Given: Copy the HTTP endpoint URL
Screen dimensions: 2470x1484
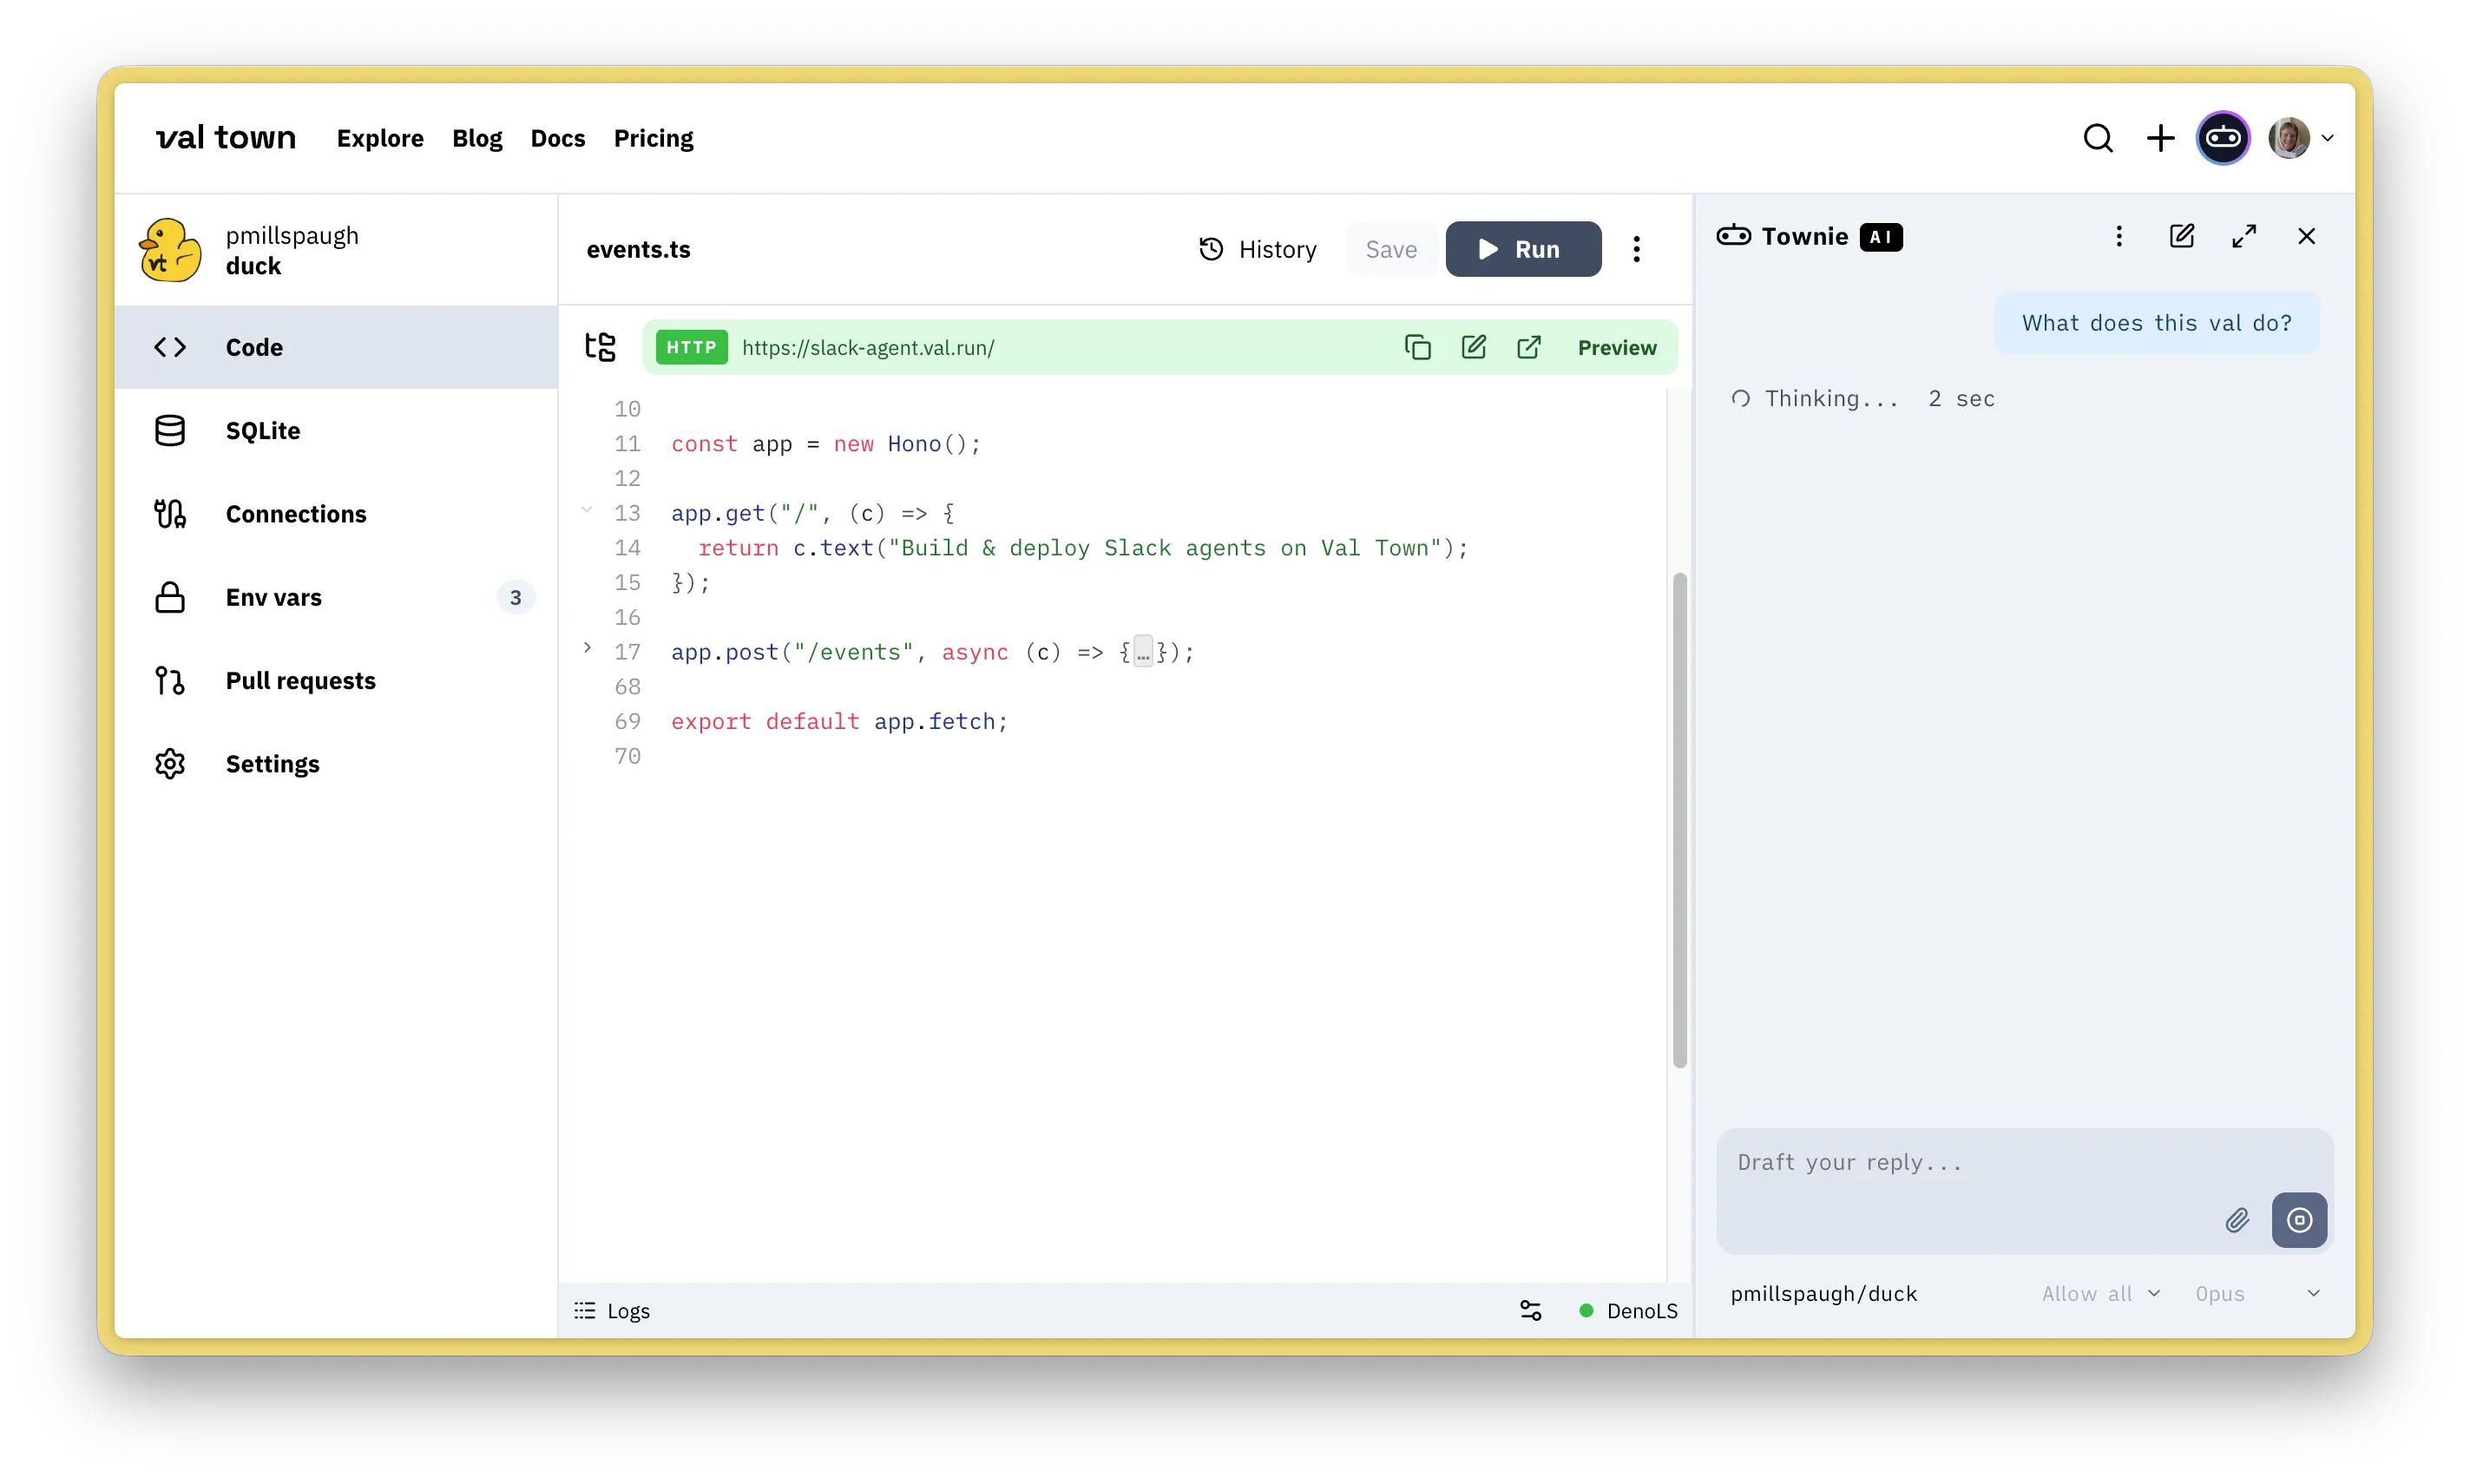Looking at the screenshot, I should (x=1417, y=347).
